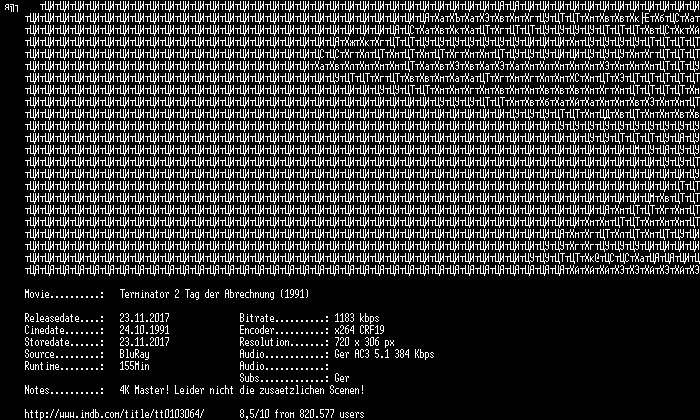Click the Cinedate value 24.10.1991
Screen dimensions: 700x420
(144, 330)
